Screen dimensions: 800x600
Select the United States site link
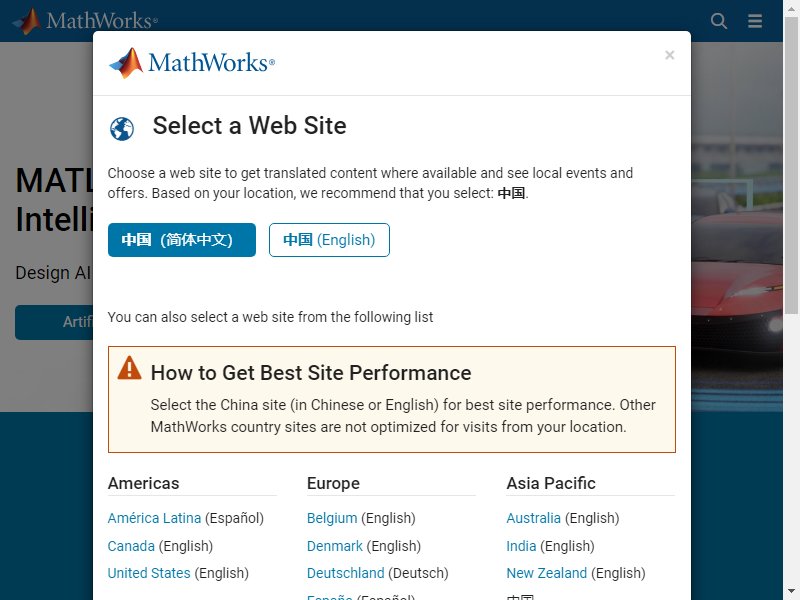point(149,573)
